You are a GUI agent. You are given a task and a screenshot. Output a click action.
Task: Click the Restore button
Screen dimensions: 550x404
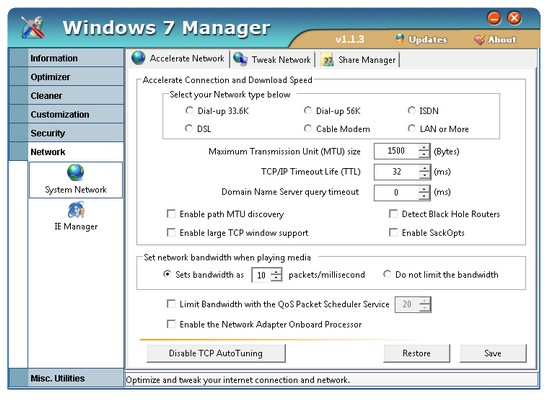pos(416,353)
